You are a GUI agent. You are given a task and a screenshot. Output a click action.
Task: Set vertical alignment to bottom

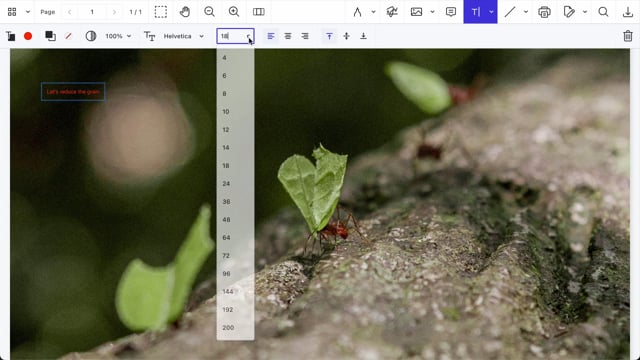363,36
